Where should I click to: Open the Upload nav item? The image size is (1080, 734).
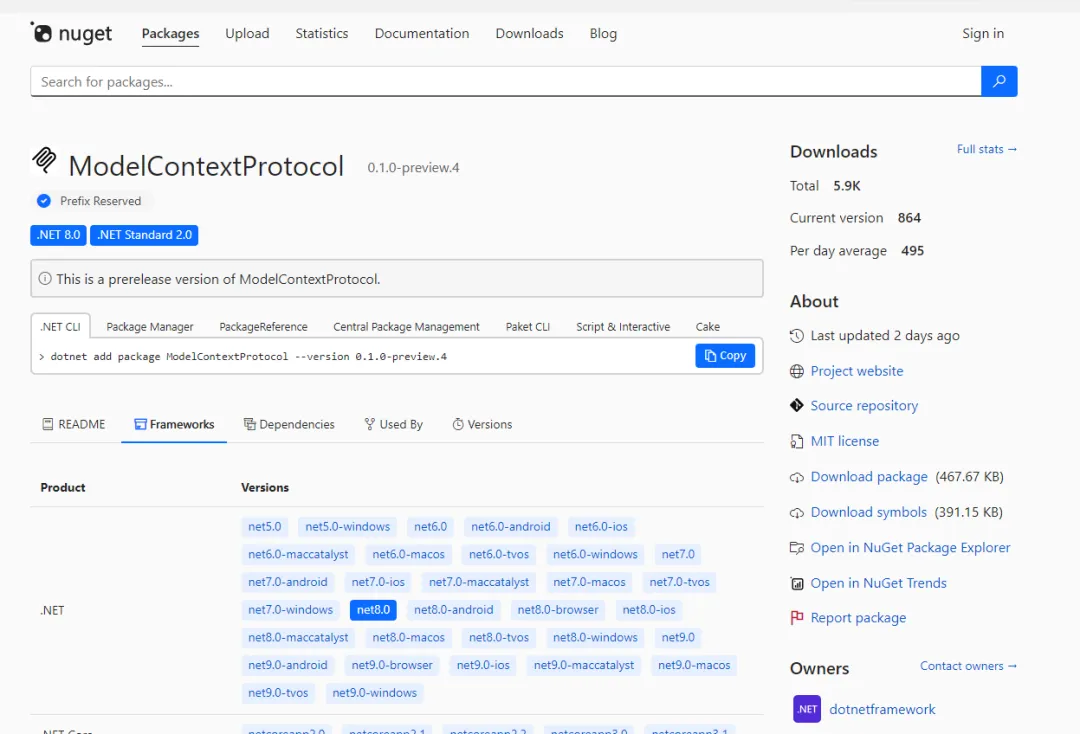tap(247, 33)
